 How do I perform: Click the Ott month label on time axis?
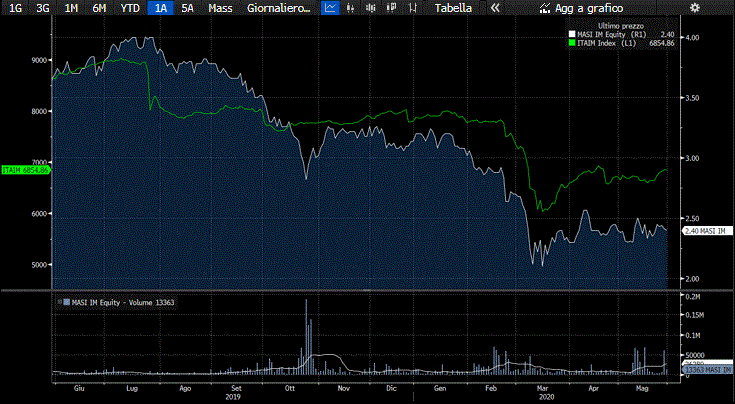(x=290, y=389)
